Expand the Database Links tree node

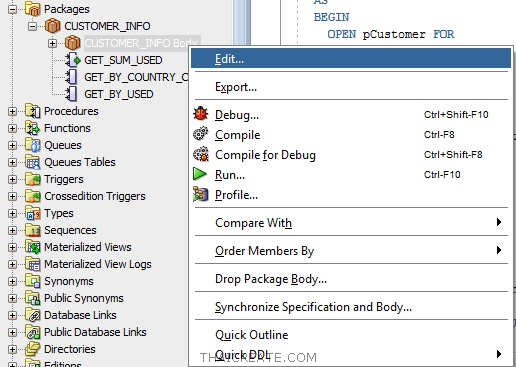point(12,315)
